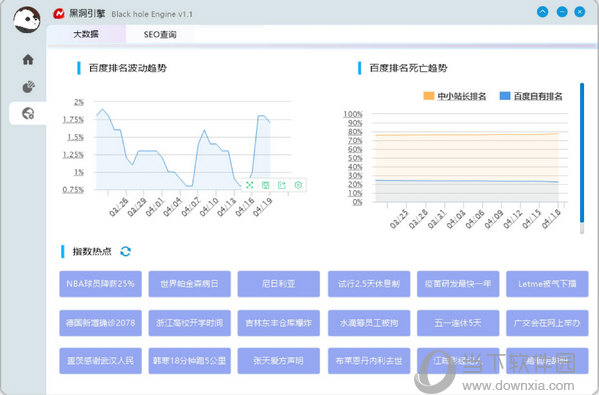599x395 pixels.
Task: Open hot topic 浙江高校开学时间
Action: pyautogui.click(x=189, y=323)
